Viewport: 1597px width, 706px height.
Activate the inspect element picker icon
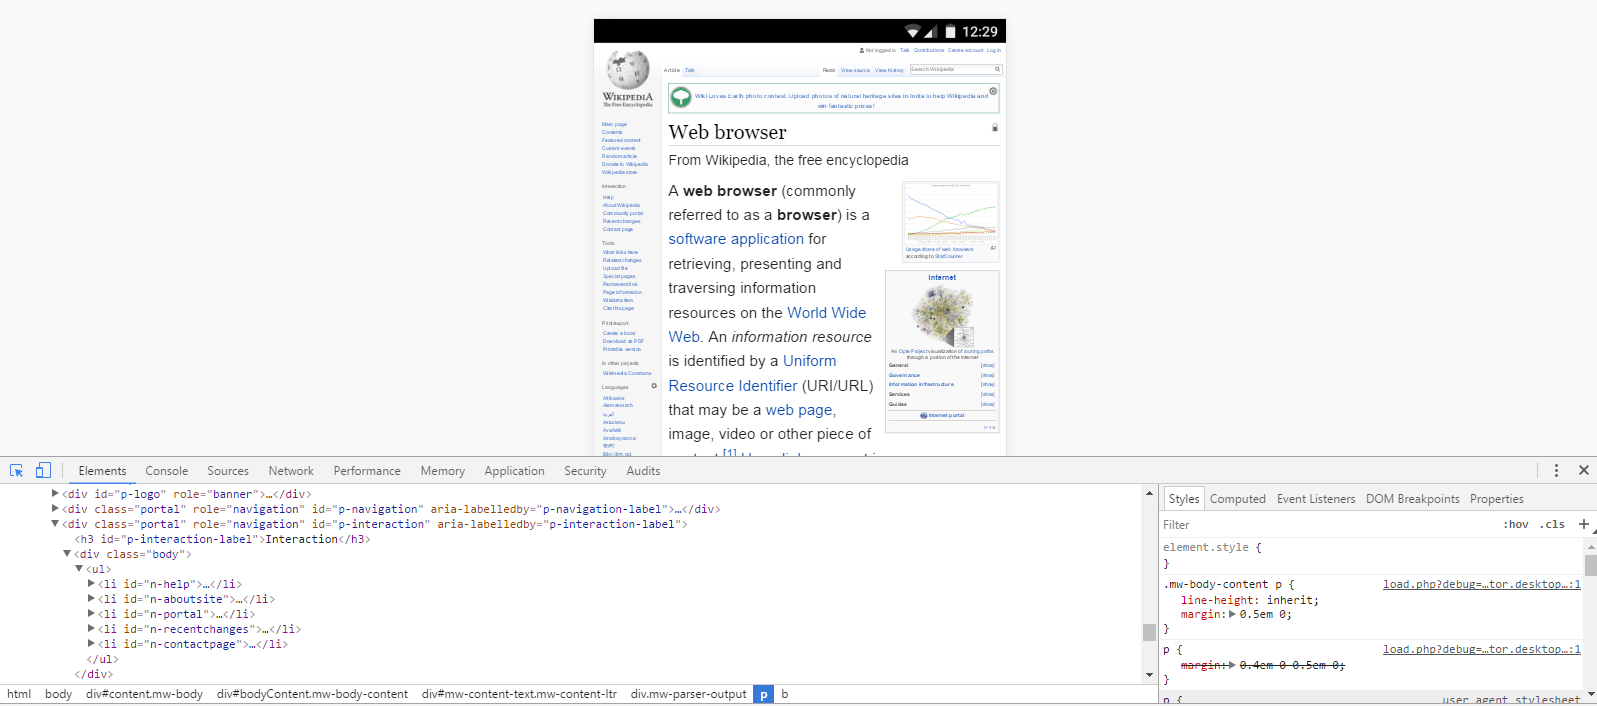(17, 470)
